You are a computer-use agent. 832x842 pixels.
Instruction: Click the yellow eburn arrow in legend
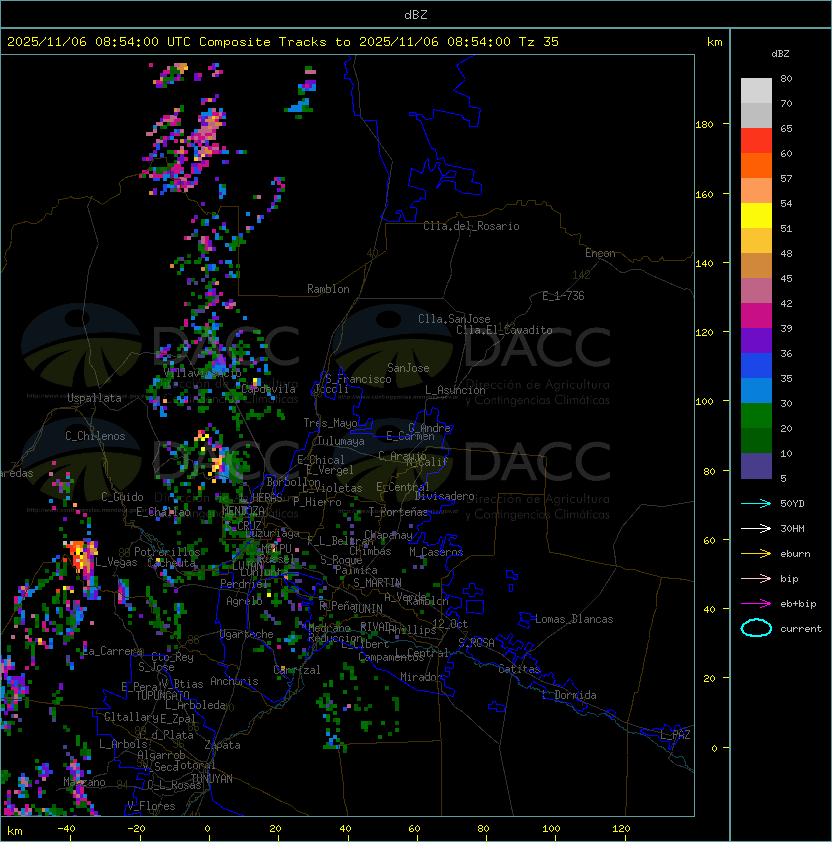(756, 554)
